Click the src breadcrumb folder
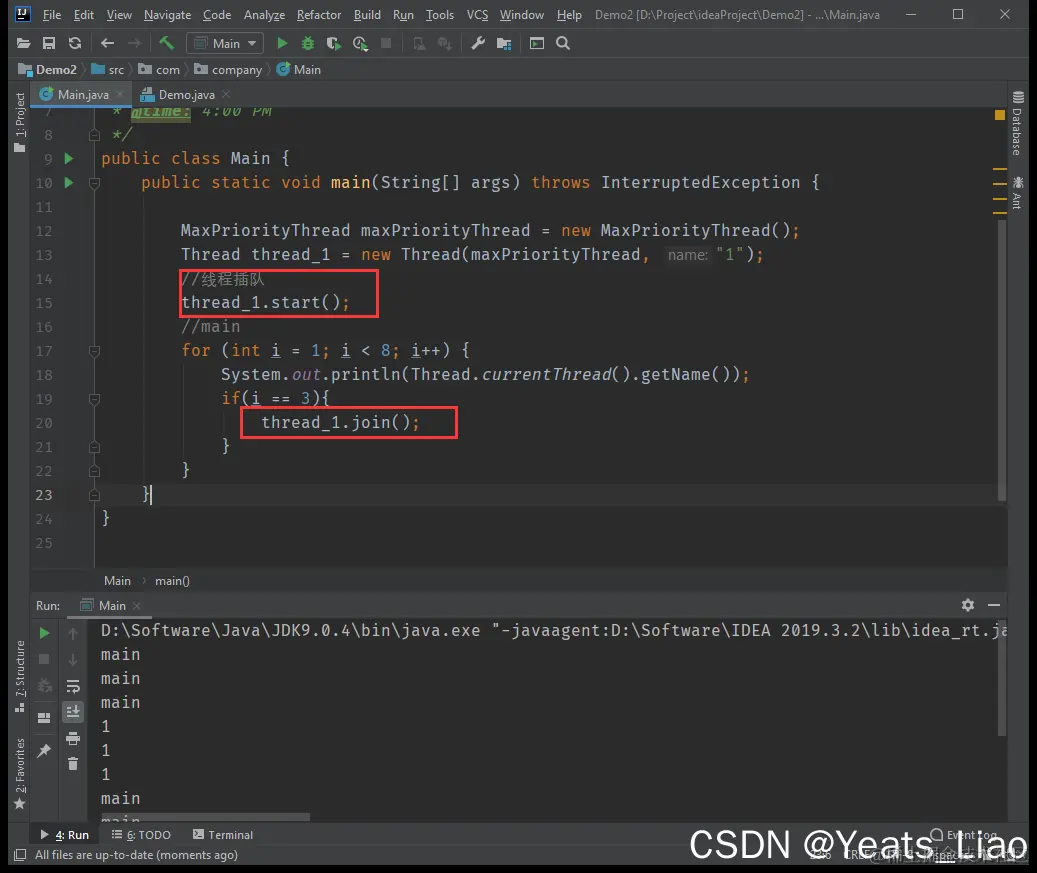Image resolution: width=1037 pixels, height=873 pixels. (108, 69)
